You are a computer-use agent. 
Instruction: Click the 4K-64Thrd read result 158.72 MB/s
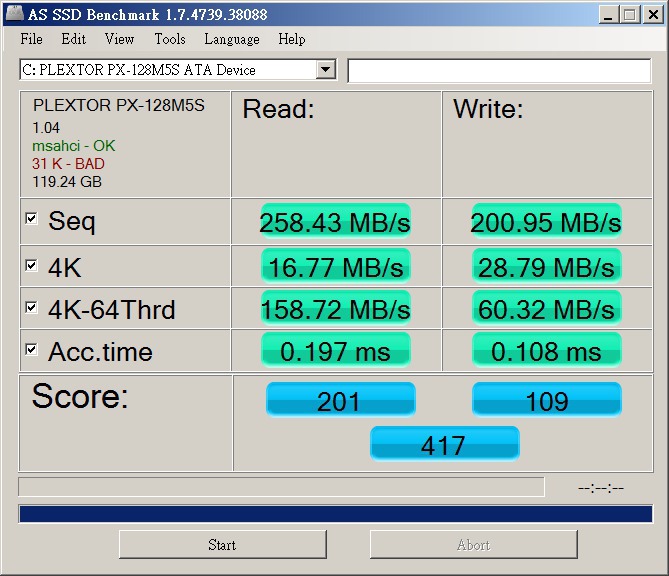(x=335, y=308)
